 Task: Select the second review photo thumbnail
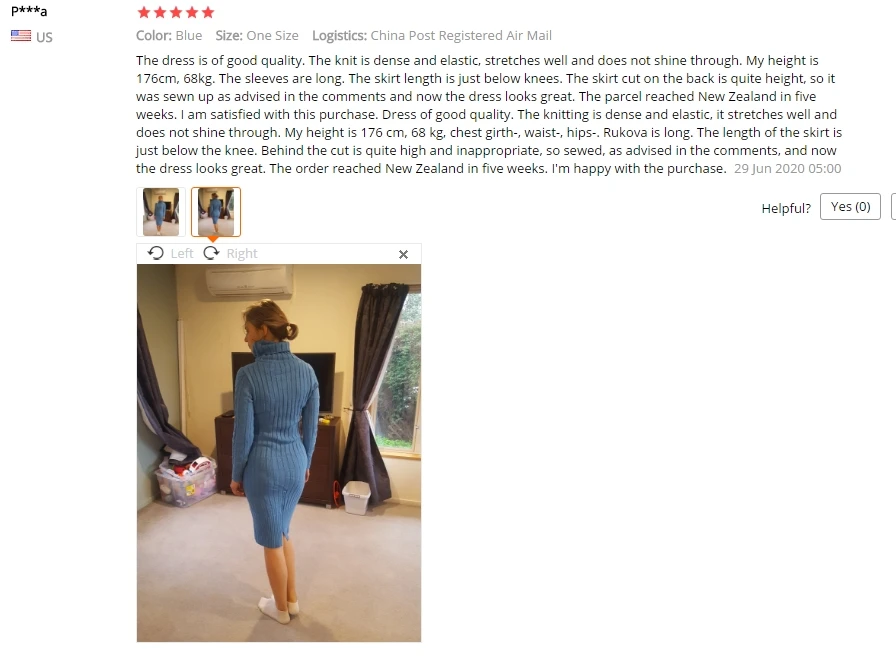[x=216, y=211]
